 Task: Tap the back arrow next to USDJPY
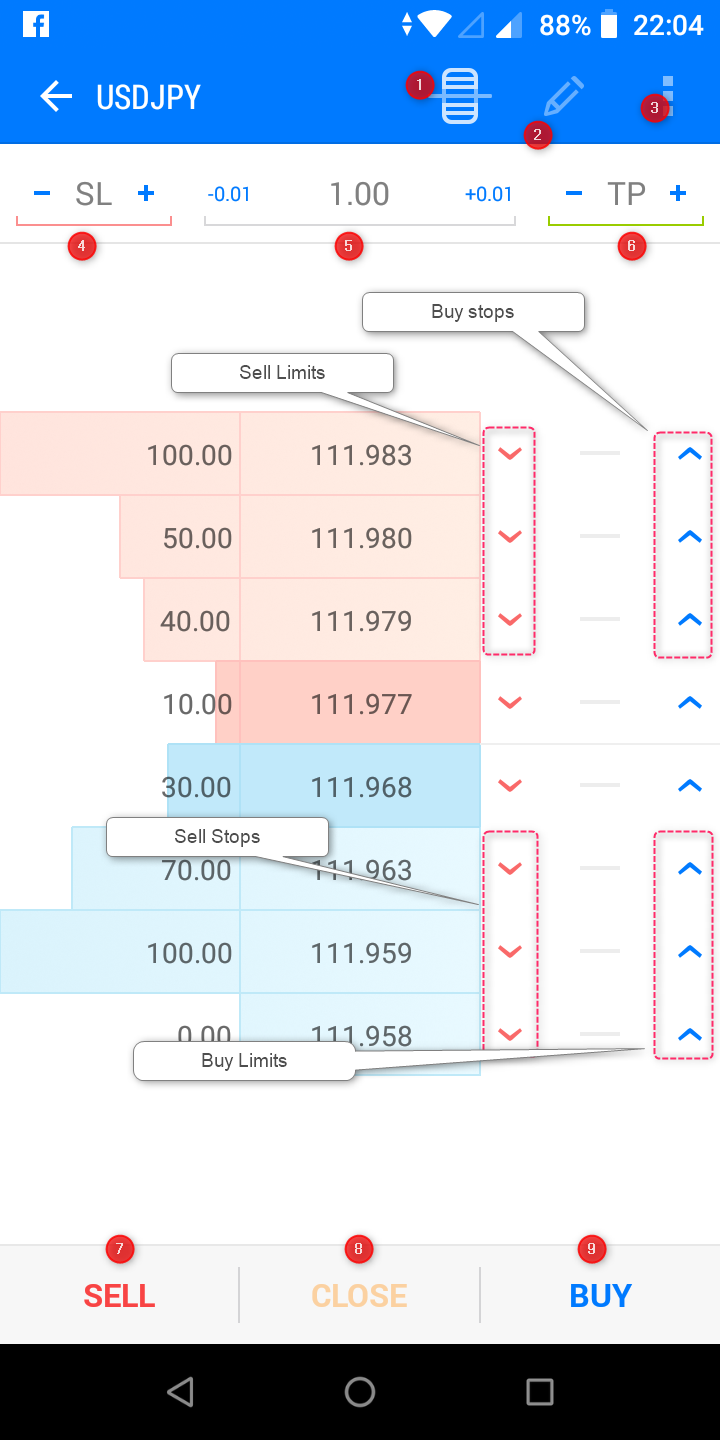tap(56, 97)
